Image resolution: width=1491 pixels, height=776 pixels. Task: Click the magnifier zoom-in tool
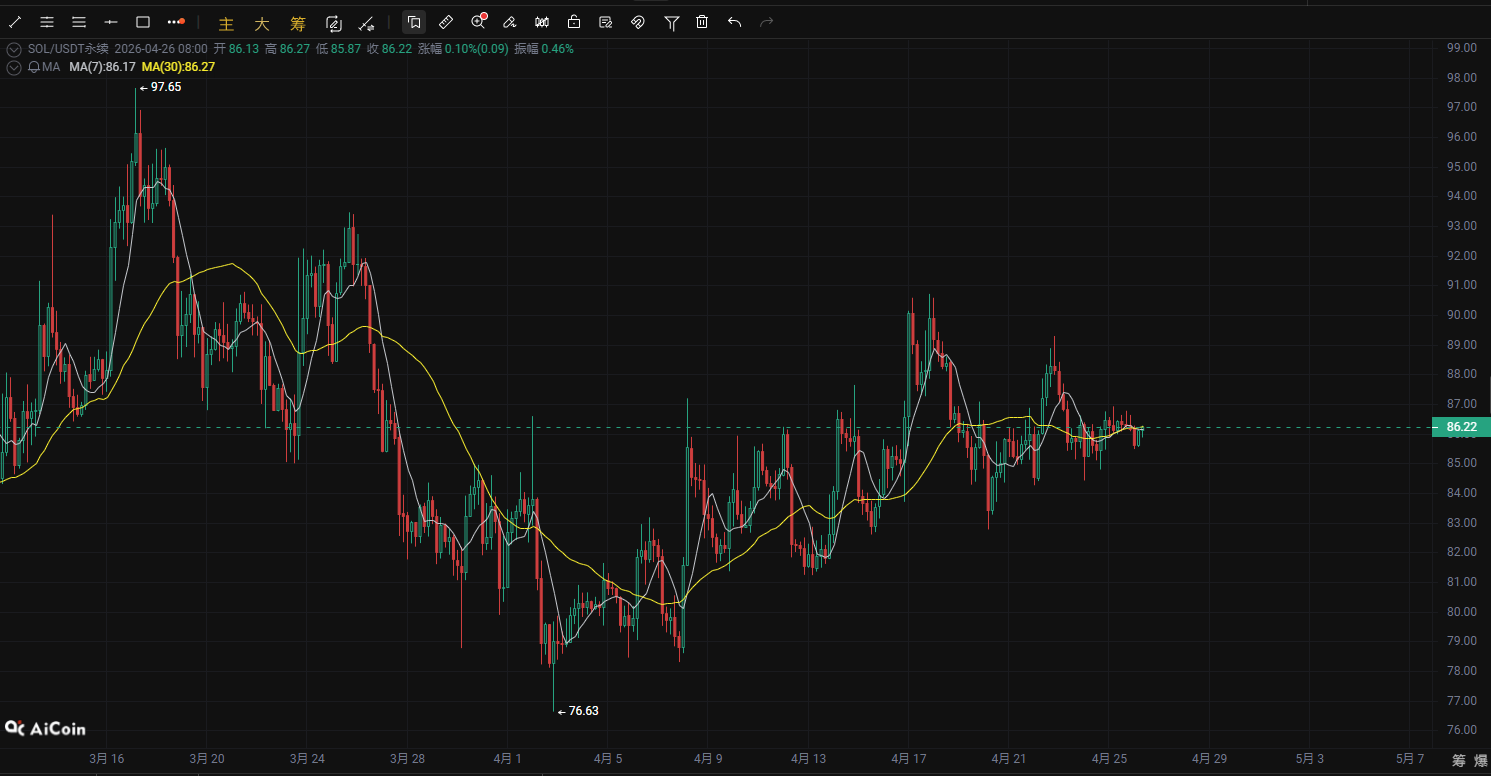[x=478, y=22]
